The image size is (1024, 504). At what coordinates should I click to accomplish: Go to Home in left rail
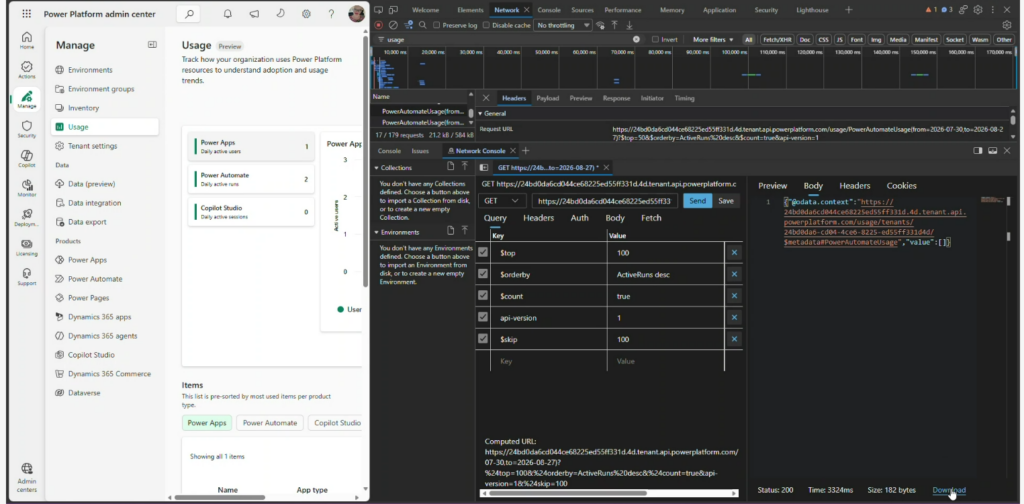[27, 40]
